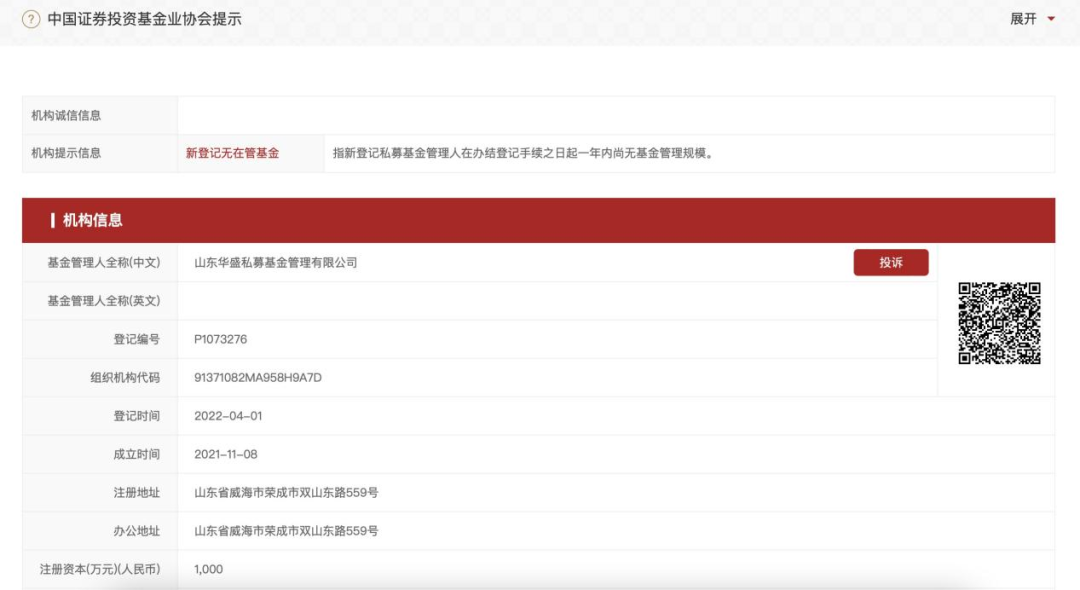Viewport: 1080px width, 590px height.
Task: Click the 基金管理人全称(中文) label
Action: coord(103,262)
